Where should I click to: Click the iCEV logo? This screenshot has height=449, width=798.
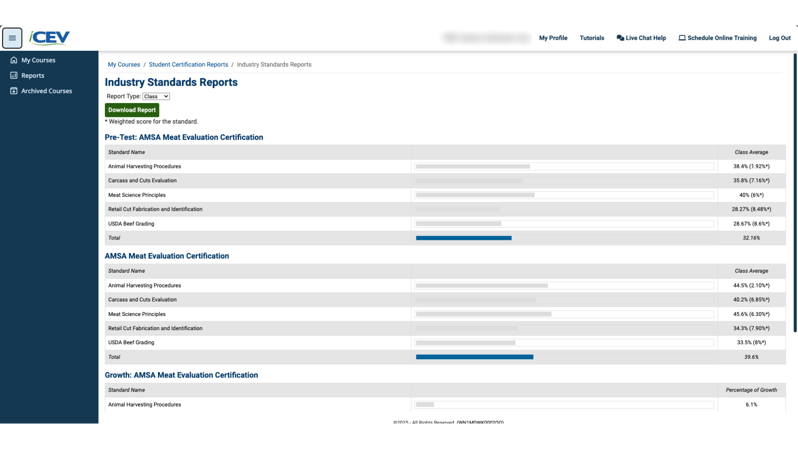49,38
